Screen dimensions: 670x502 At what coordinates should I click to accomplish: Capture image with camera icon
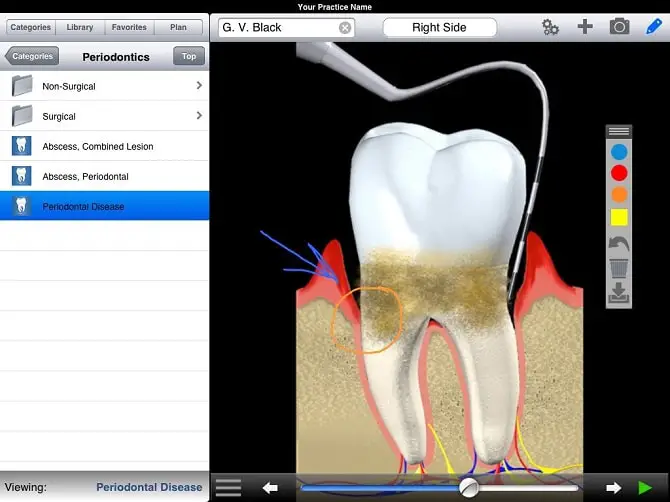coord(619,27)
